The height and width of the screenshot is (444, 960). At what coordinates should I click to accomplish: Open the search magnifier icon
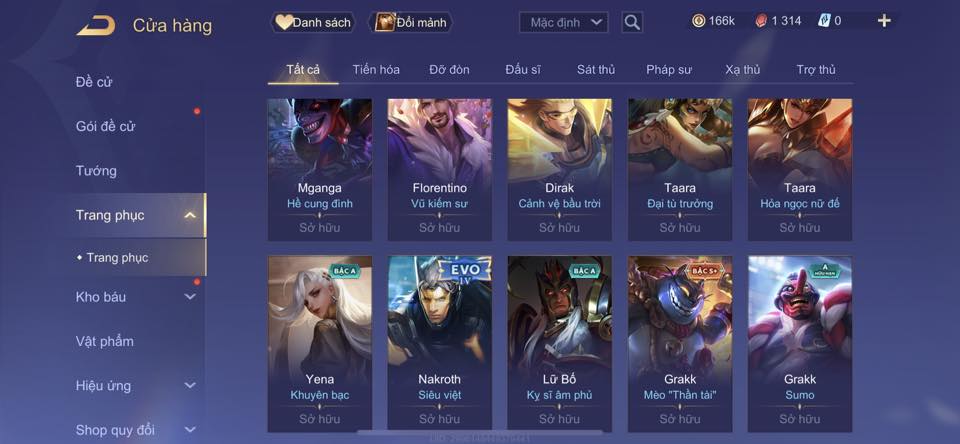tap(632, 23)
